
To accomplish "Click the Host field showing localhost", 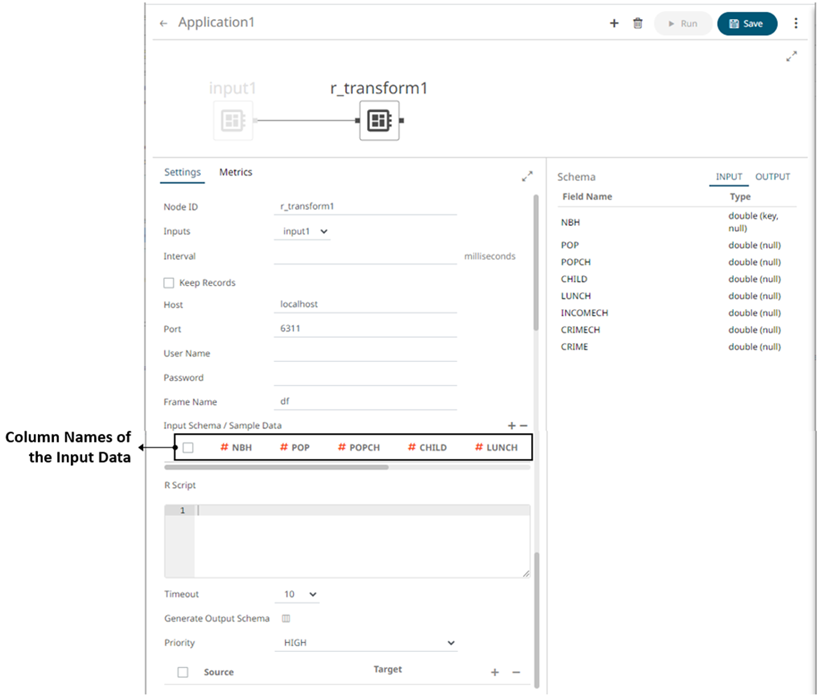I will click(365, 304).
